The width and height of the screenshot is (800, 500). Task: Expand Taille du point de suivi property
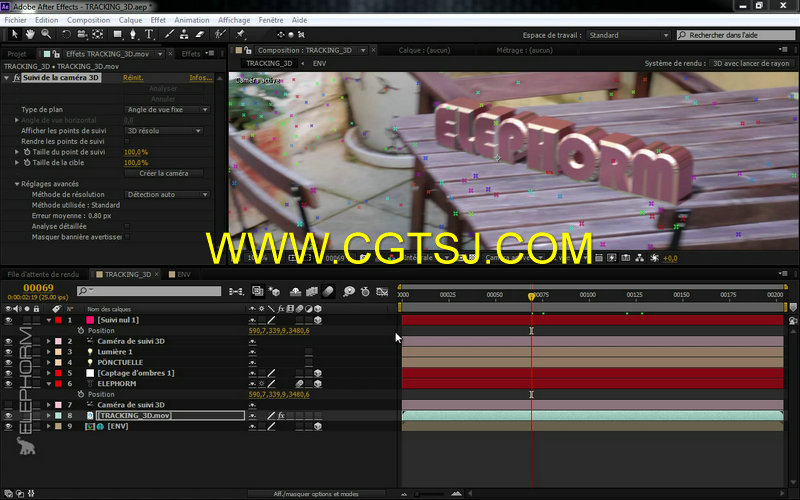(17, 152)
